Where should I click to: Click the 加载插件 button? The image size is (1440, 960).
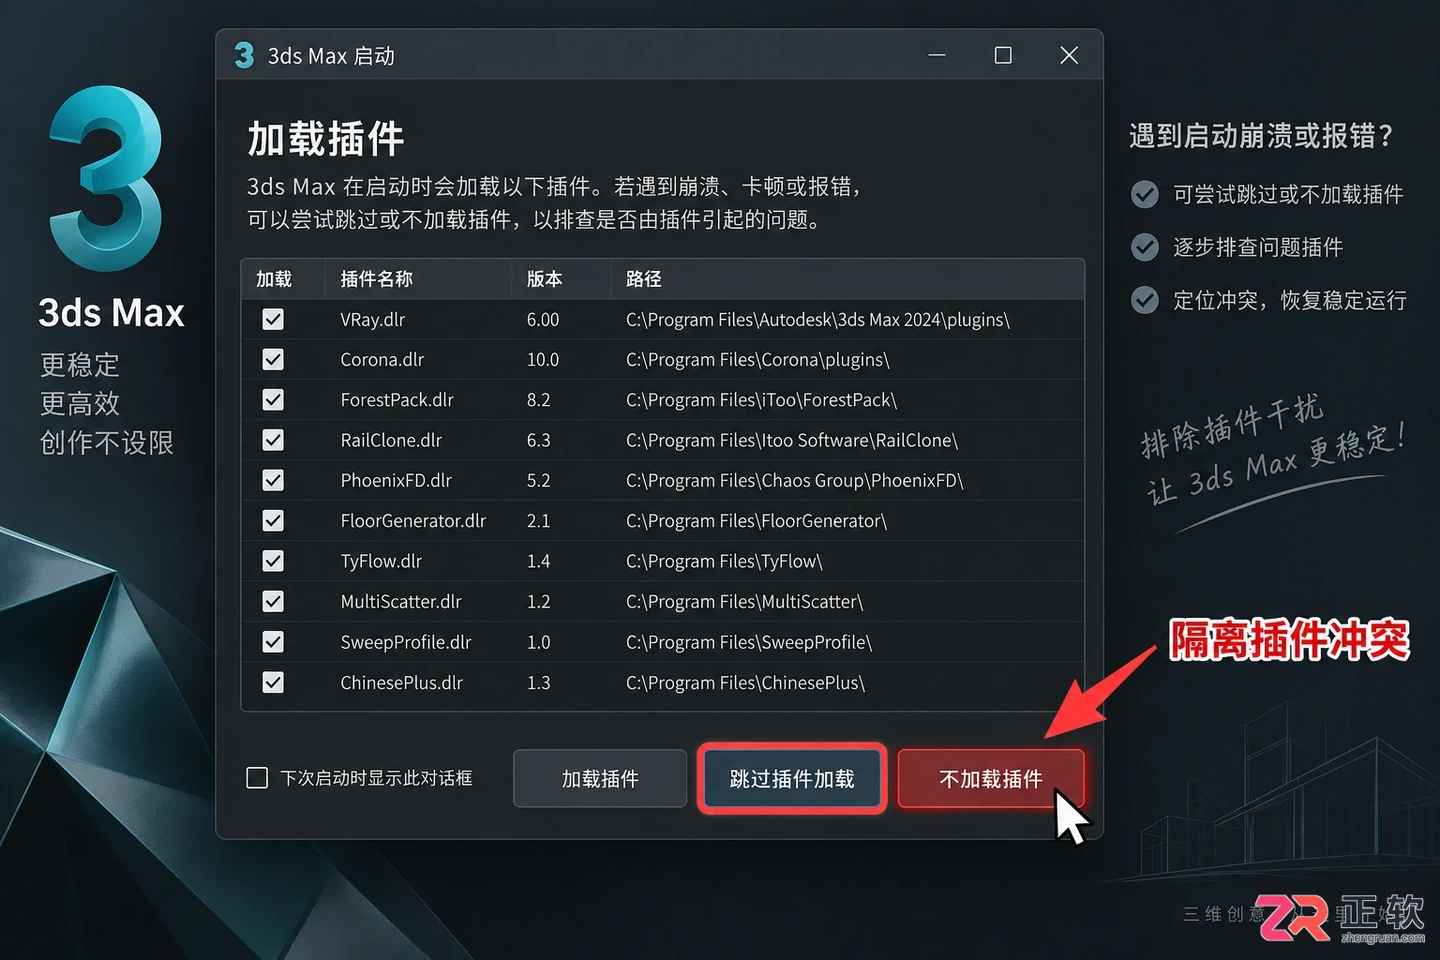pos(600,779)
